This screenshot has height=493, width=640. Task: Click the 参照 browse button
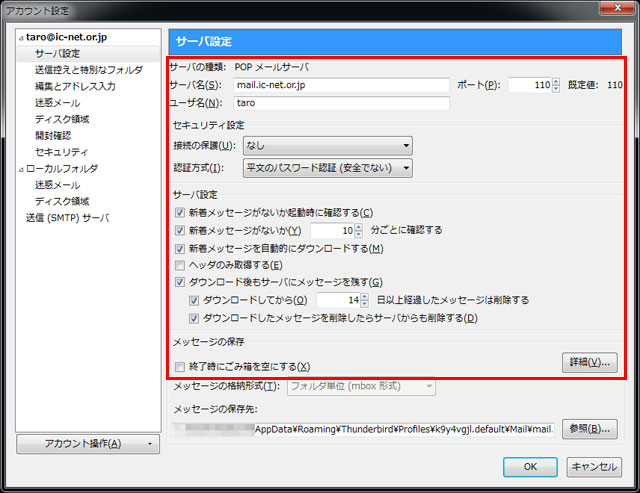point(588,429)
